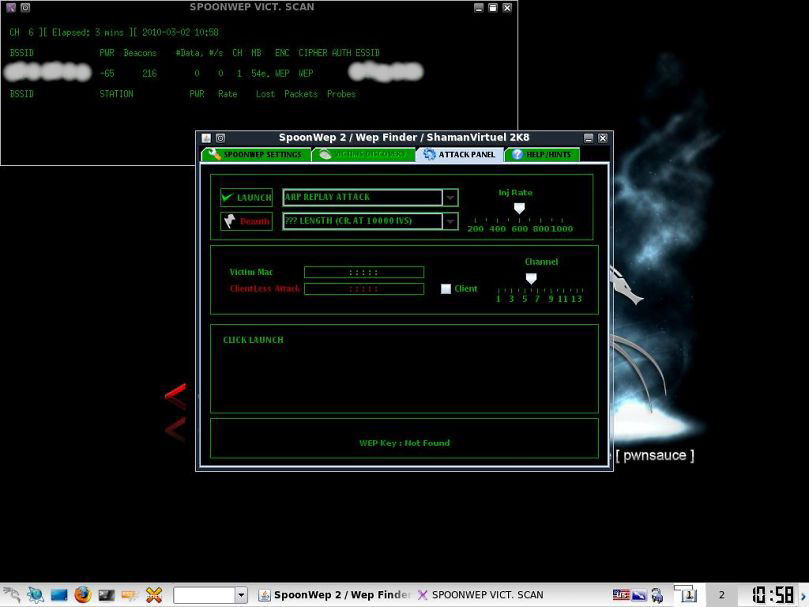Click the blue desktop taskbar icon

click(59, 595)
